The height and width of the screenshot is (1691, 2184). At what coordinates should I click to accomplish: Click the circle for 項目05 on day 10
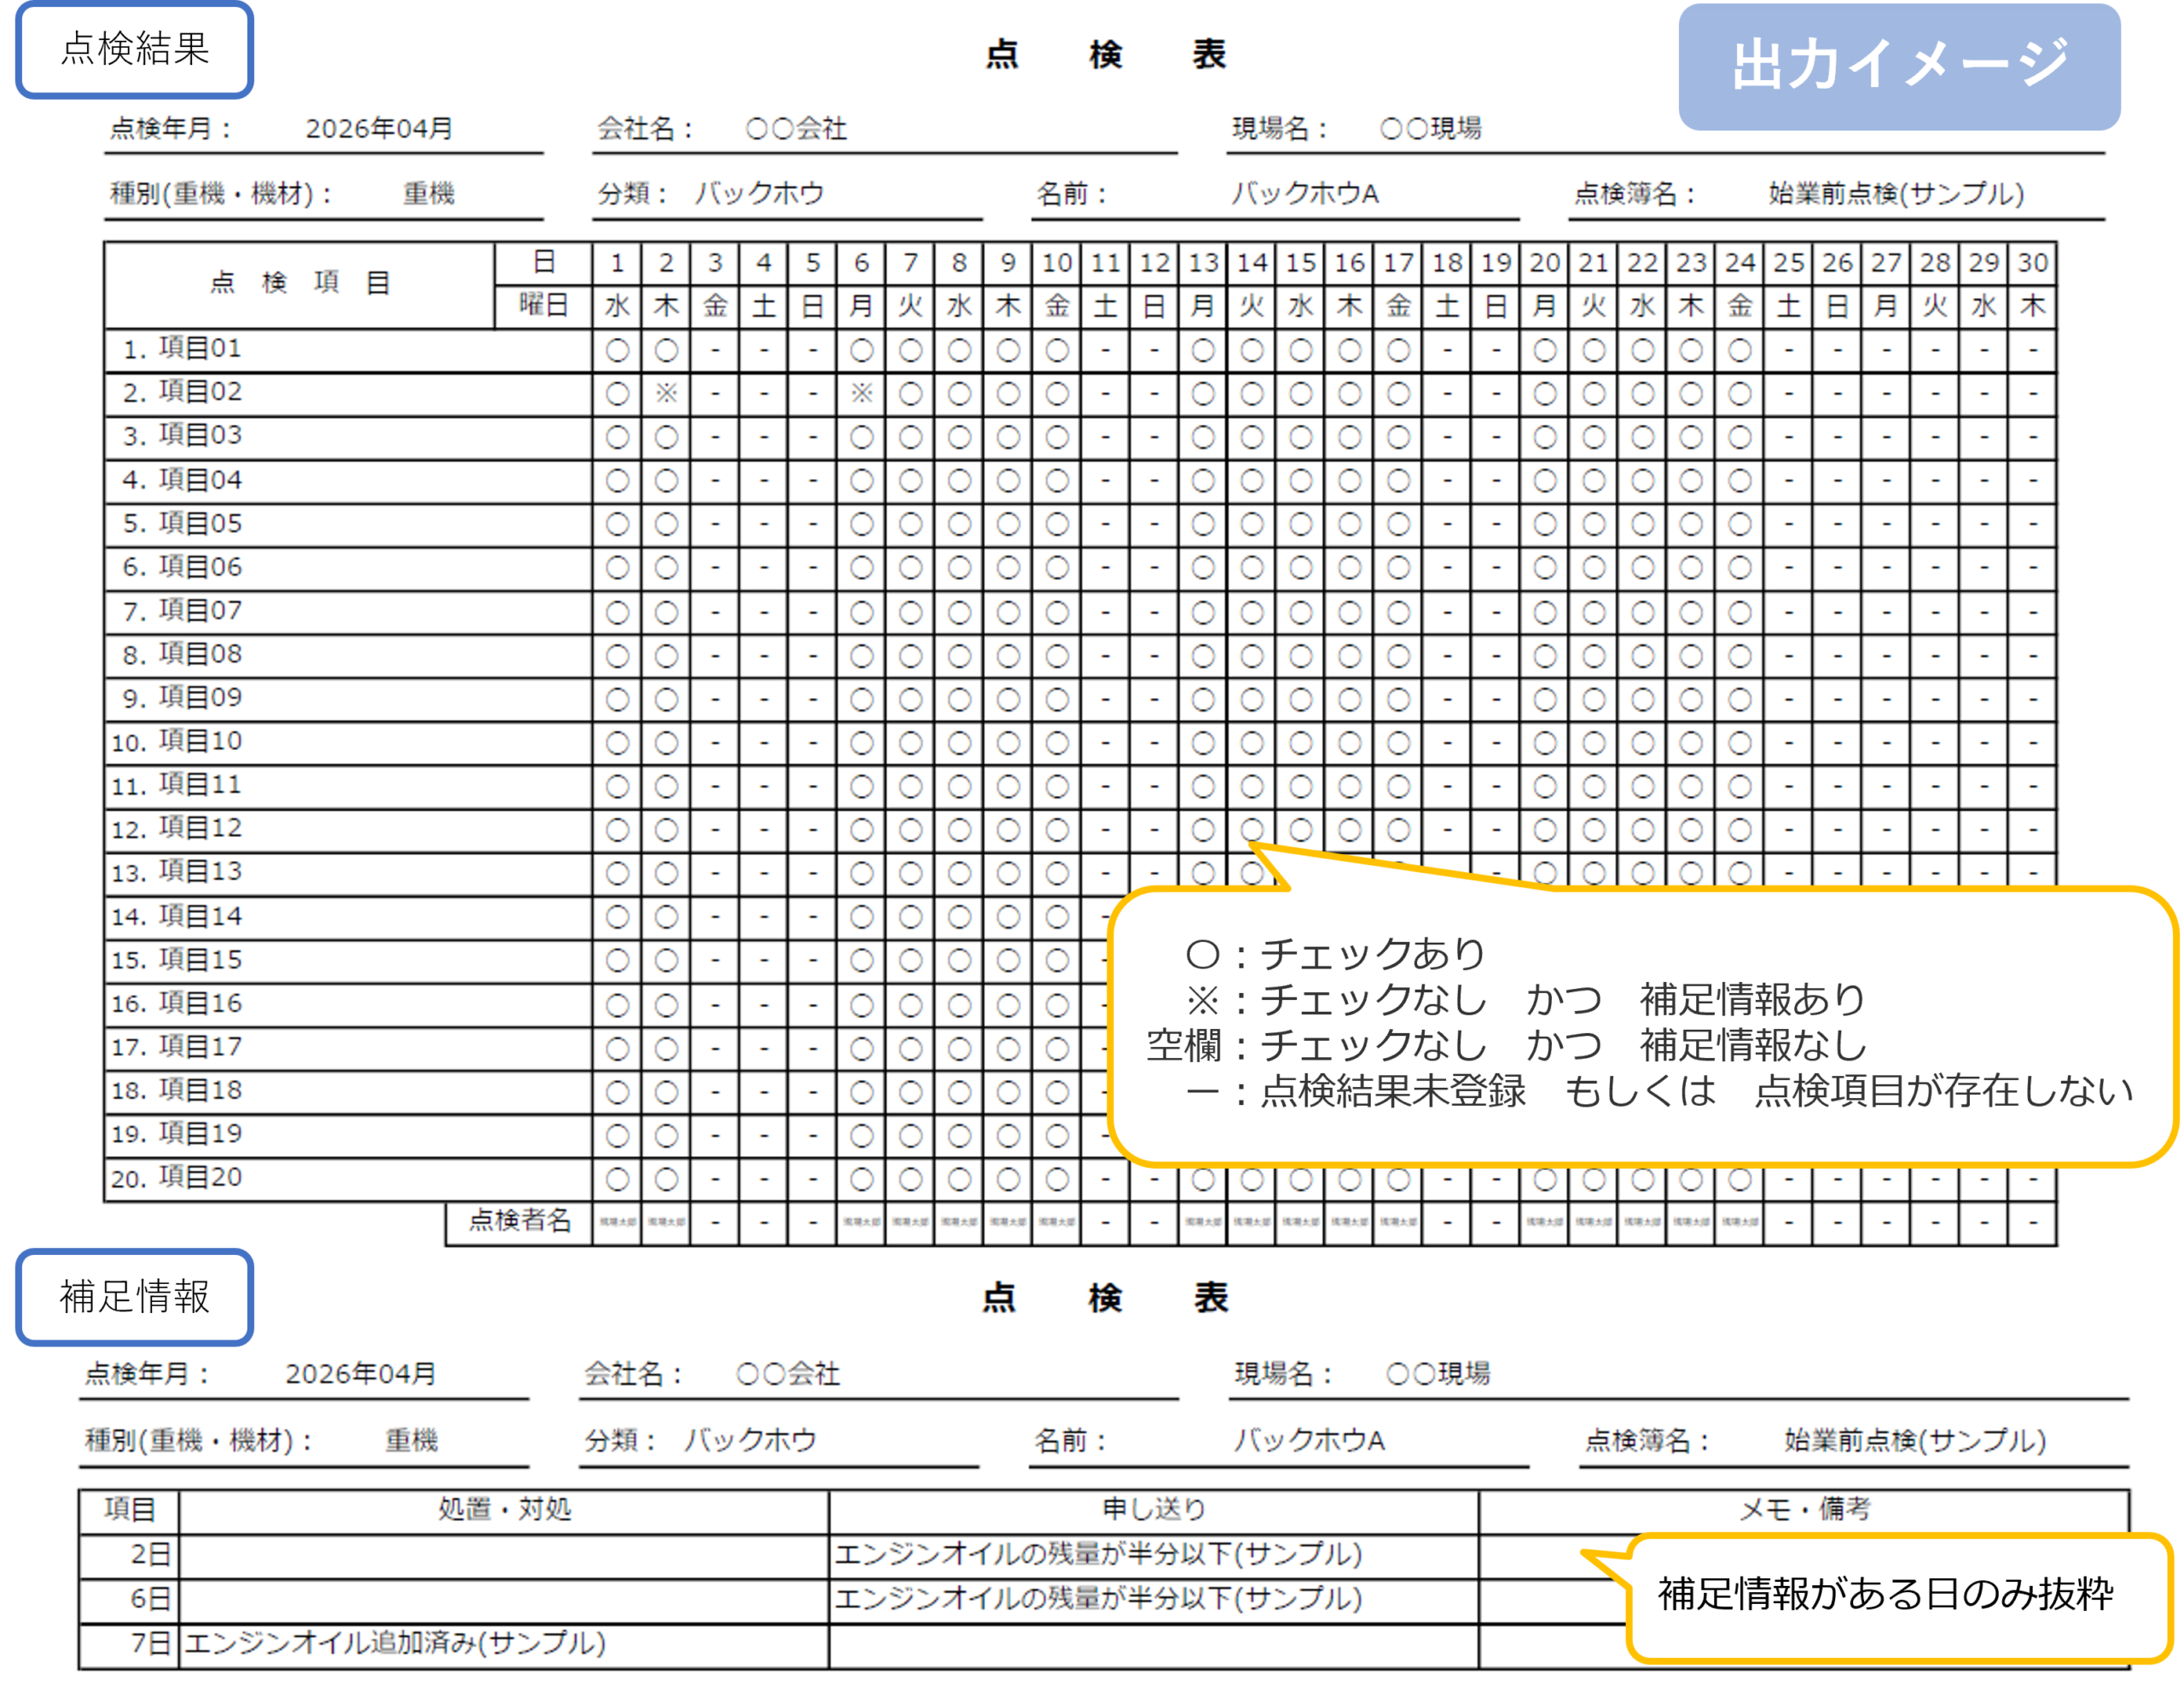pyautogui.click(x=1057, y=524)
